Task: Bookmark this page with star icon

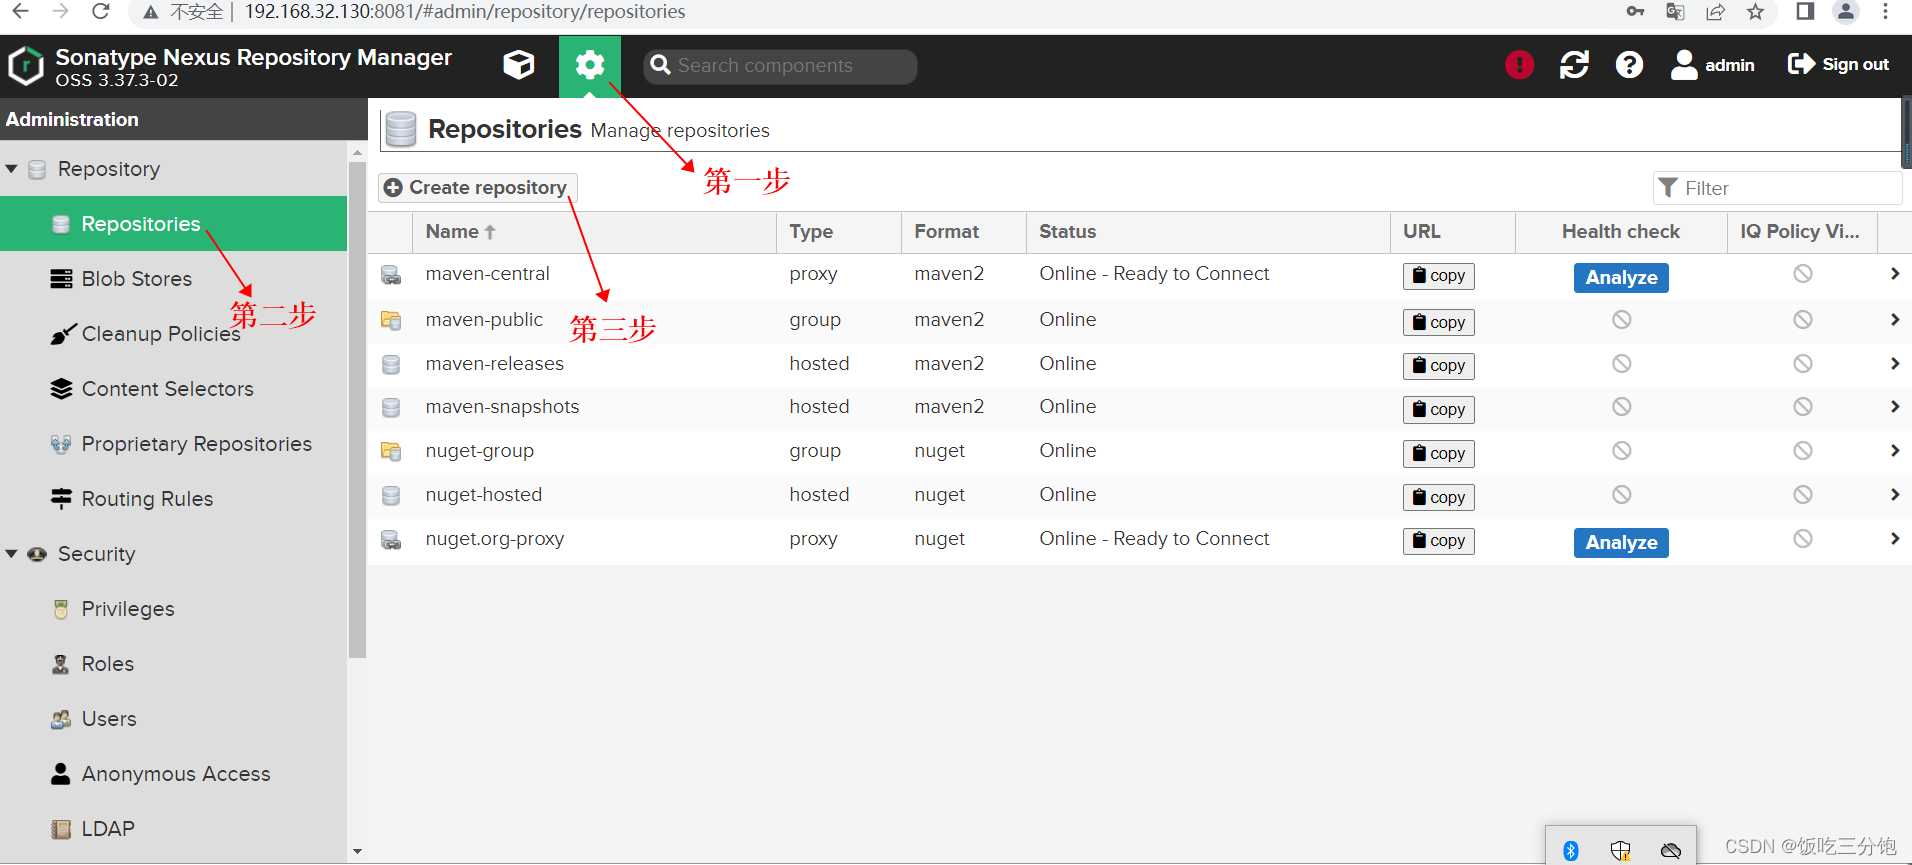Action: pos(1755,12)
